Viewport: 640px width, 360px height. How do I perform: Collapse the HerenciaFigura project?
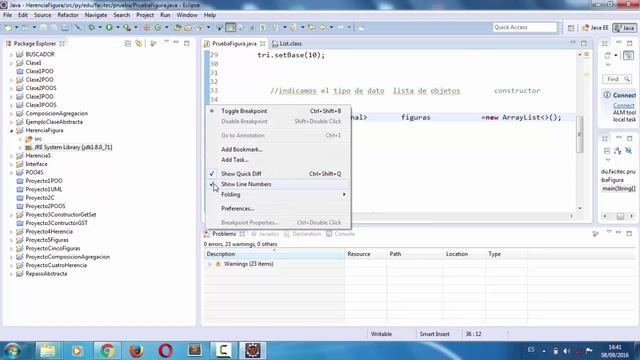(x=11, y=131)
